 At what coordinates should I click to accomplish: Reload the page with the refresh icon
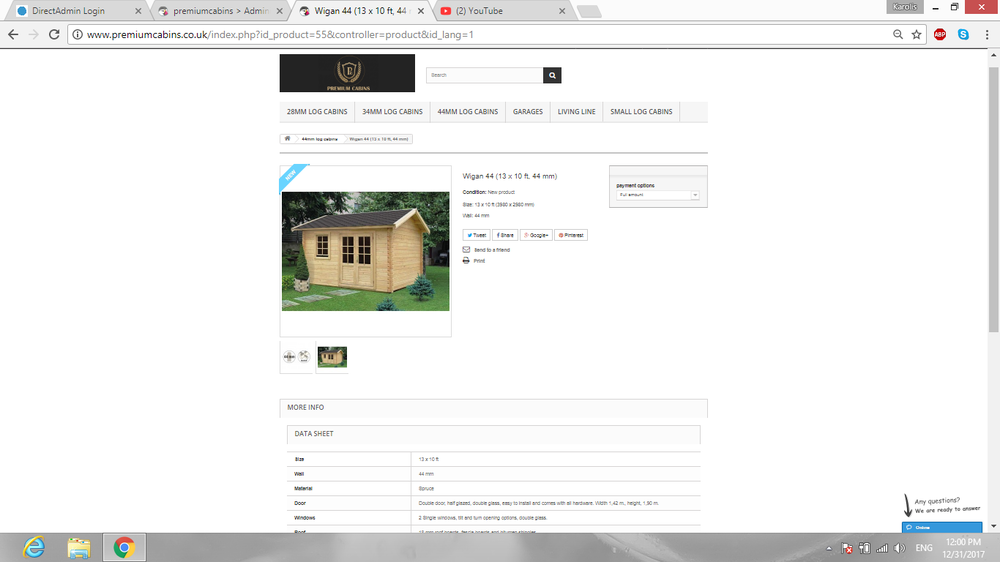[54, 34]
